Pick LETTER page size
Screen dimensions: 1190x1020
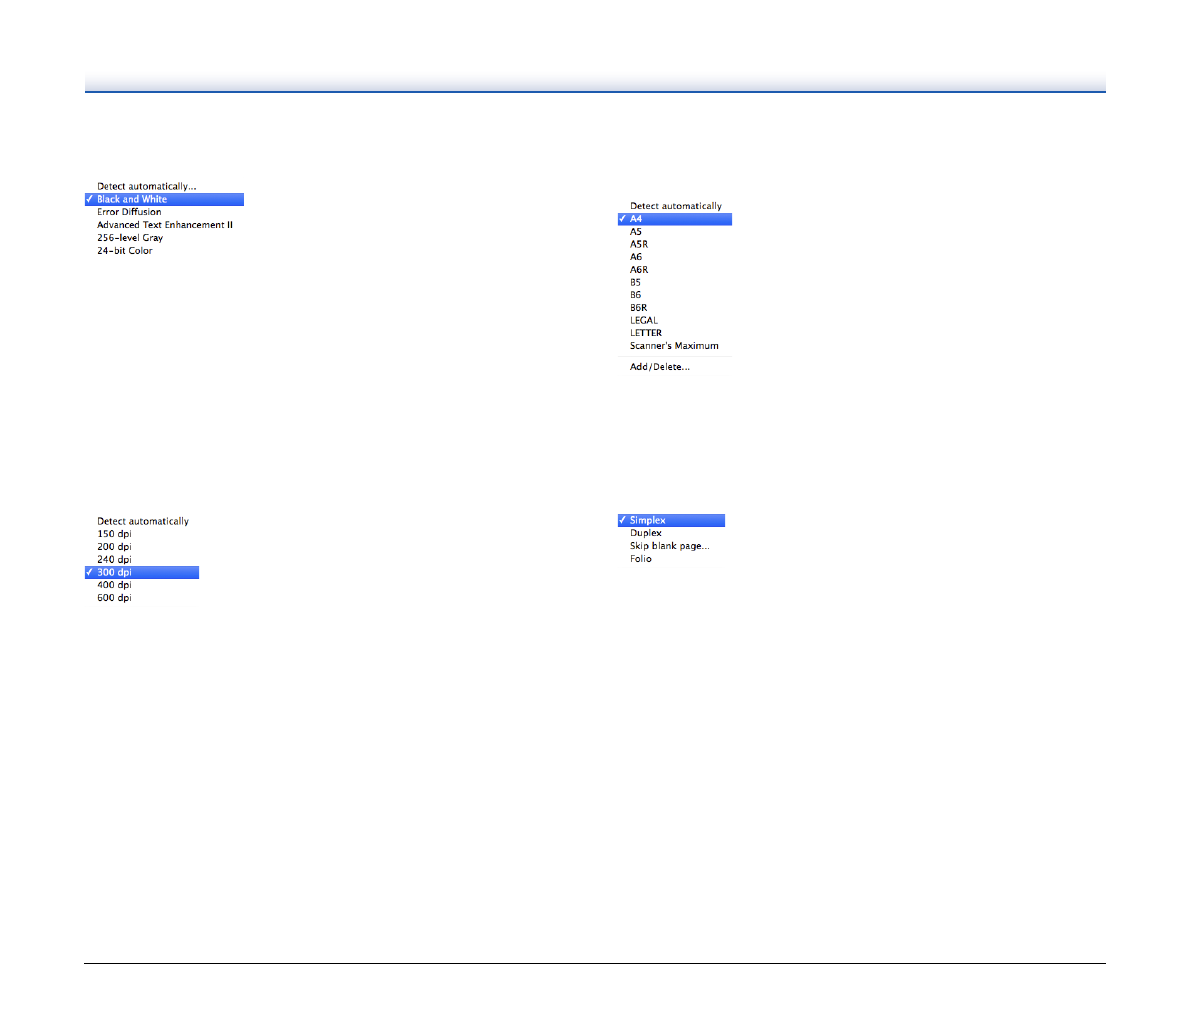646,333
